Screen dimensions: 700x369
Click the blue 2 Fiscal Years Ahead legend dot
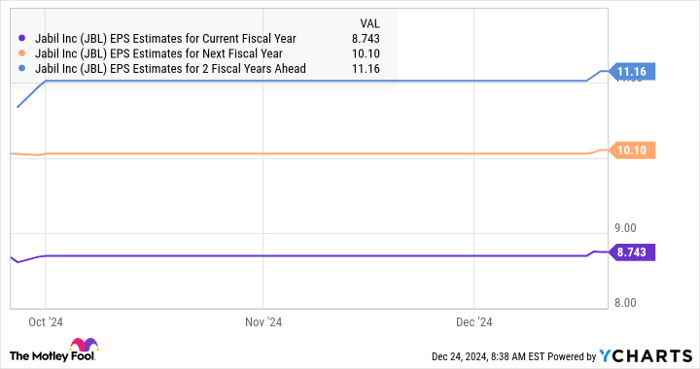[22, 69]
